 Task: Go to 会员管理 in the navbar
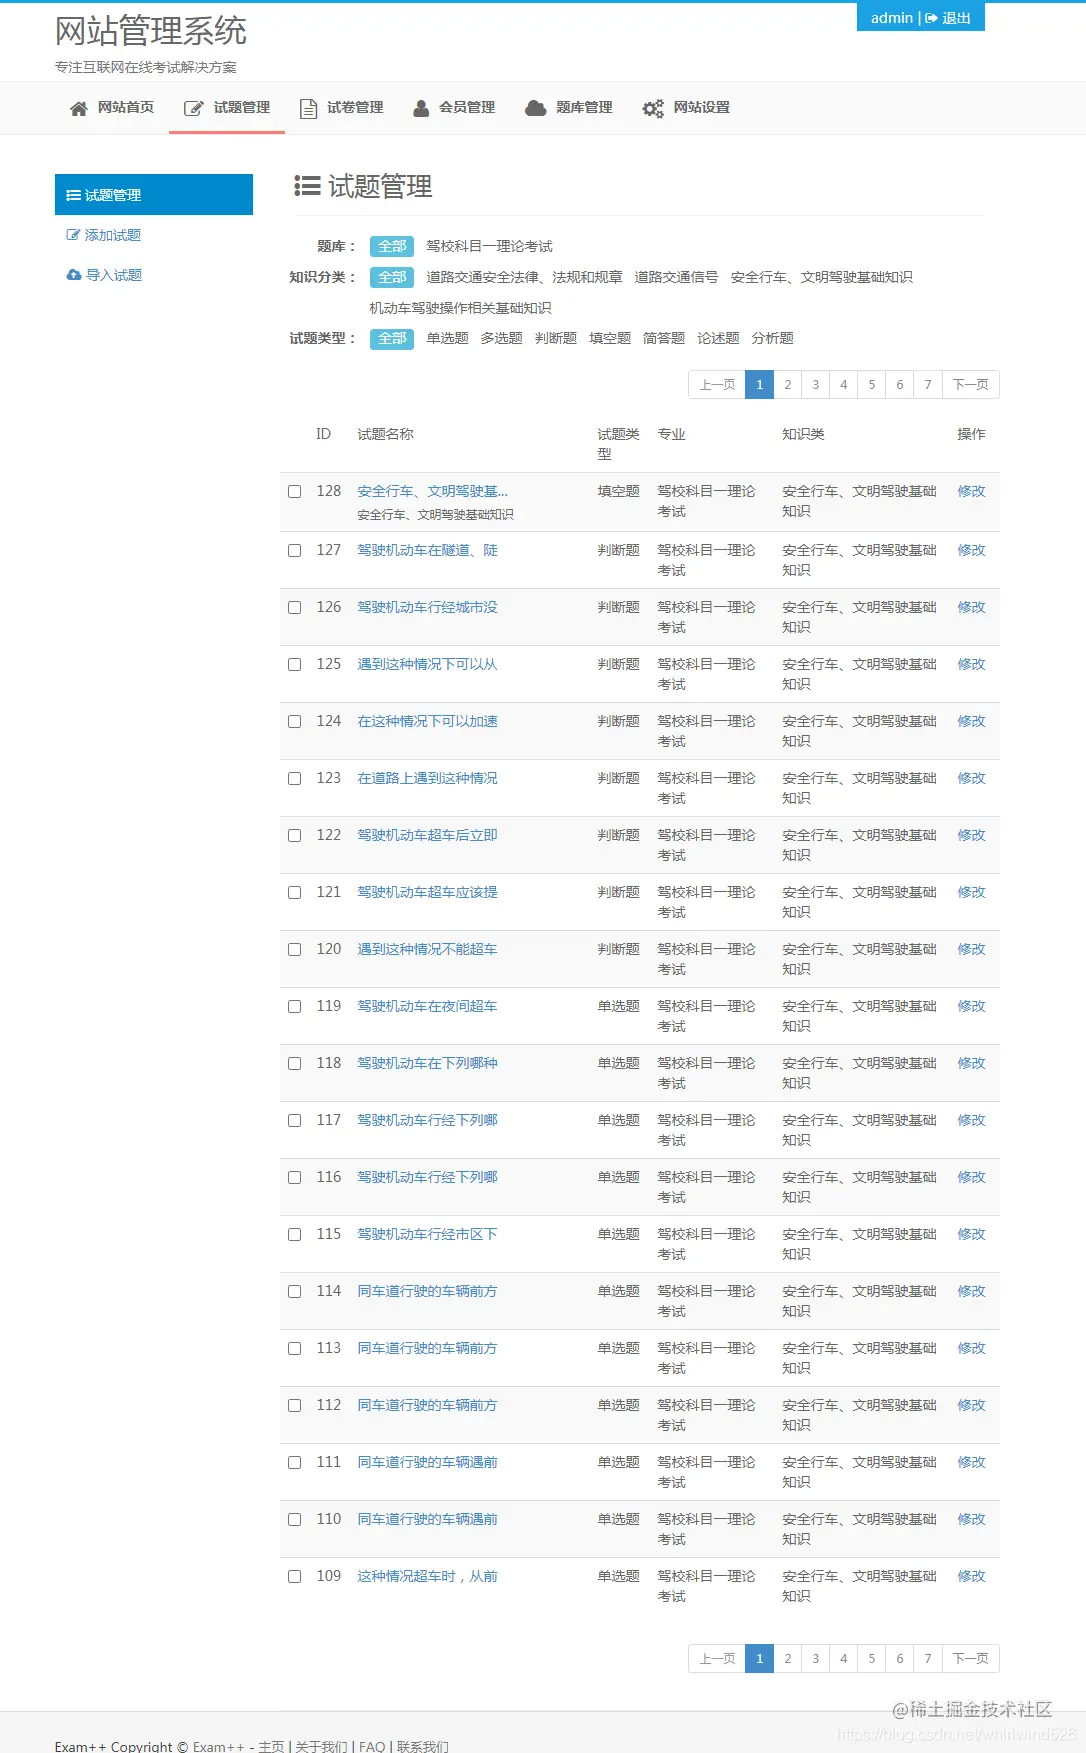click(454, 108)
